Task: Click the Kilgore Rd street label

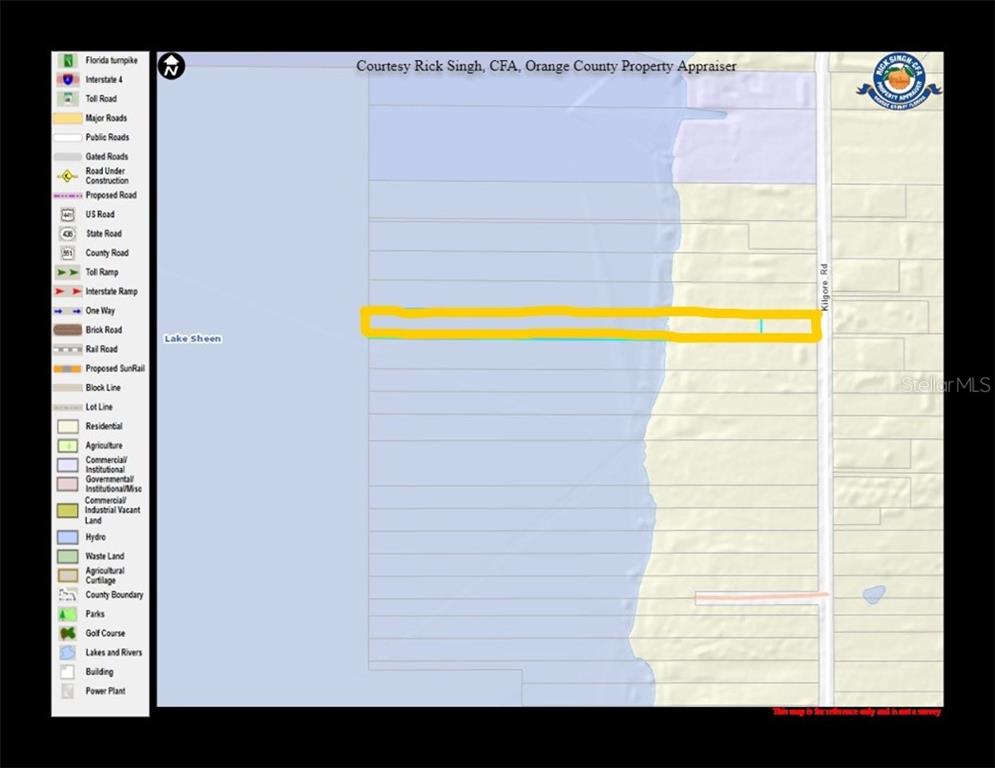Action: pos(825,287)
